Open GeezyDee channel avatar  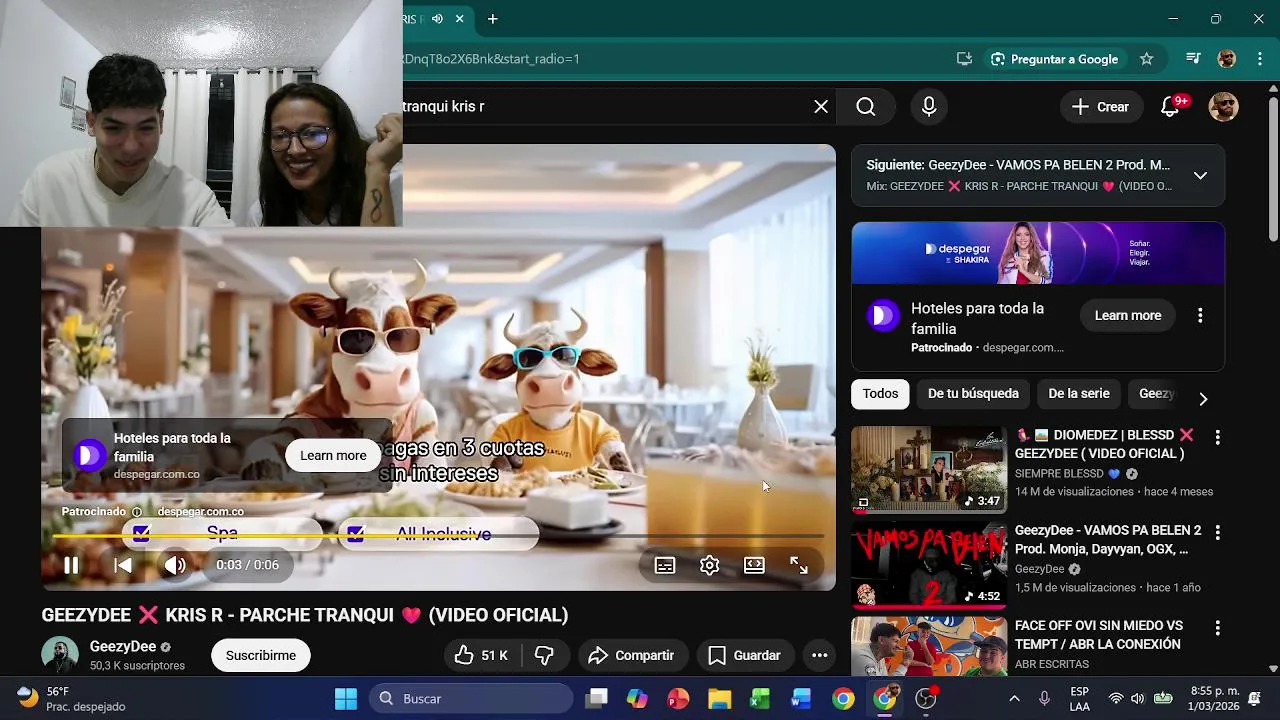click(x=60, y=655)
